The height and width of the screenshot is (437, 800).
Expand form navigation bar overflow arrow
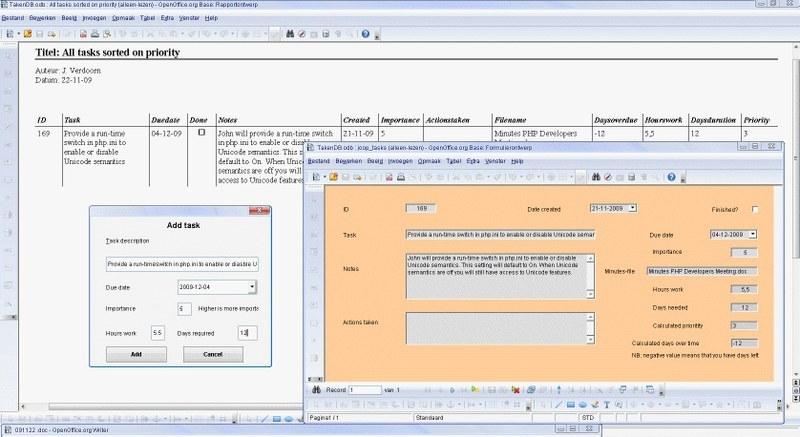click(661, 391)
